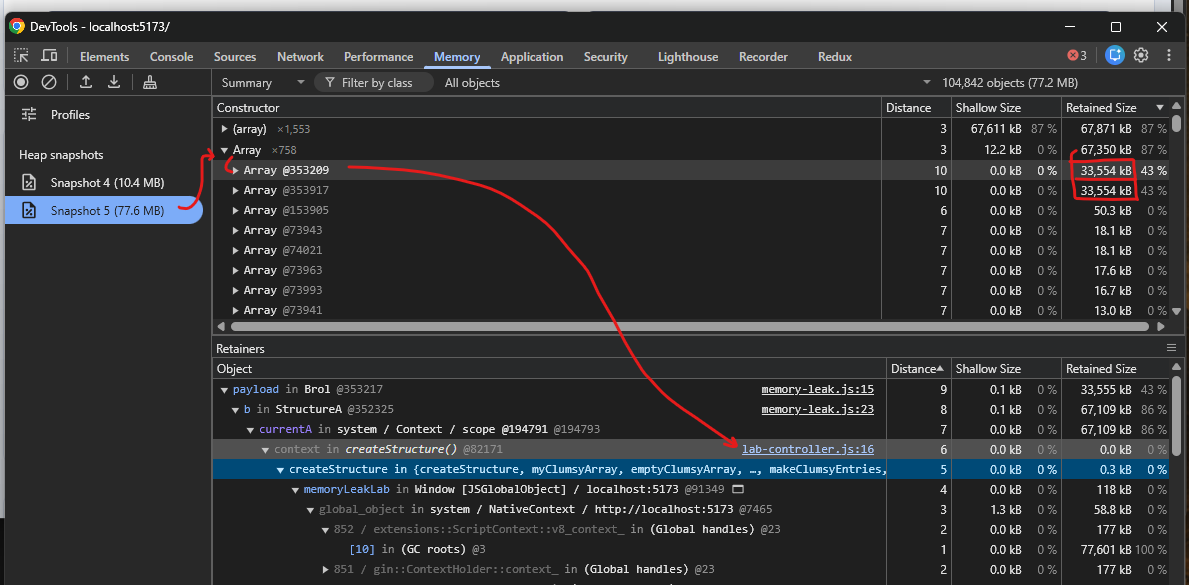1189x585 pixels.
Task: Click the load profile upload icon
Action: click(86, 82)
